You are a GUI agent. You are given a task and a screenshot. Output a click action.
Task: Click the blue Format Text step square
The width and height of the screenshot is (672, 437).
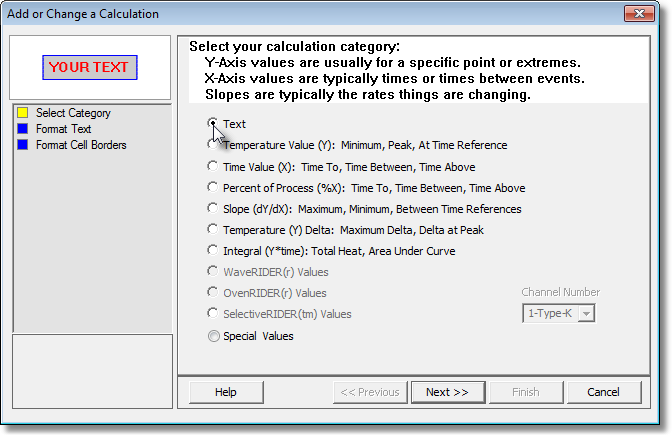pos(23,129)
